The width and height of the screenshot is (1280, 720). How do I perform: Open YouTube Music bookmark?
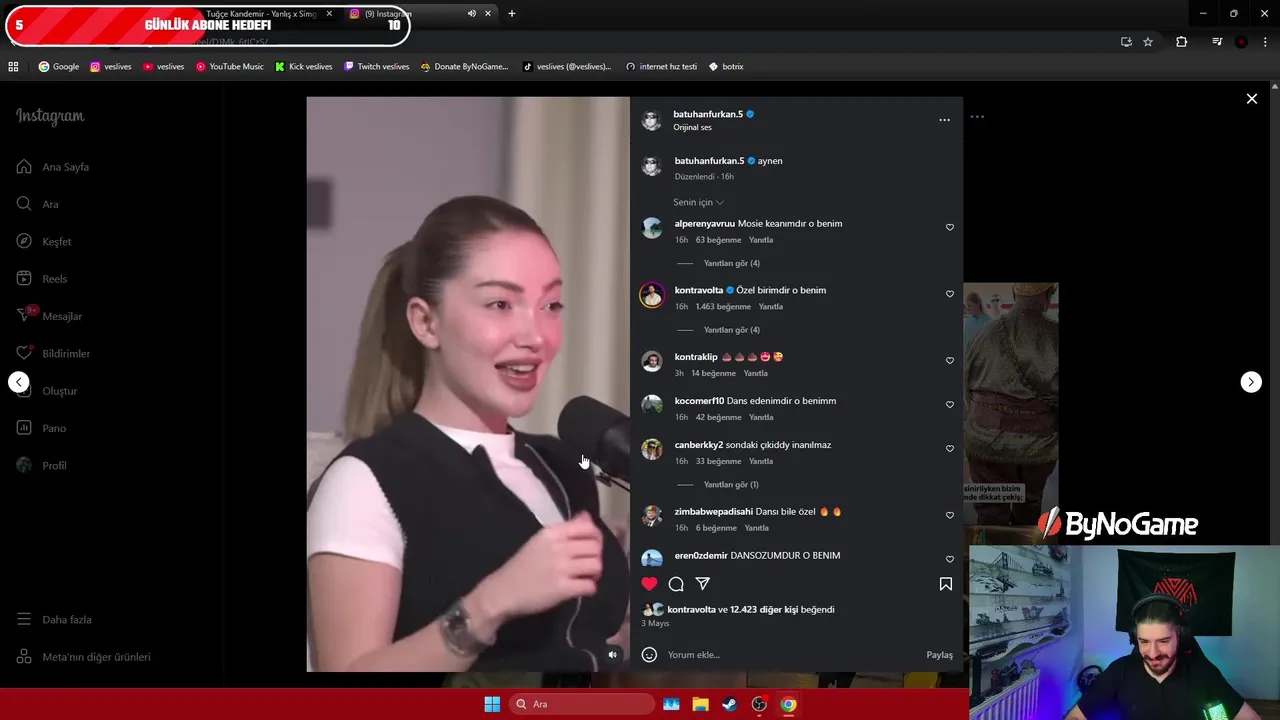tap(229, 67)
